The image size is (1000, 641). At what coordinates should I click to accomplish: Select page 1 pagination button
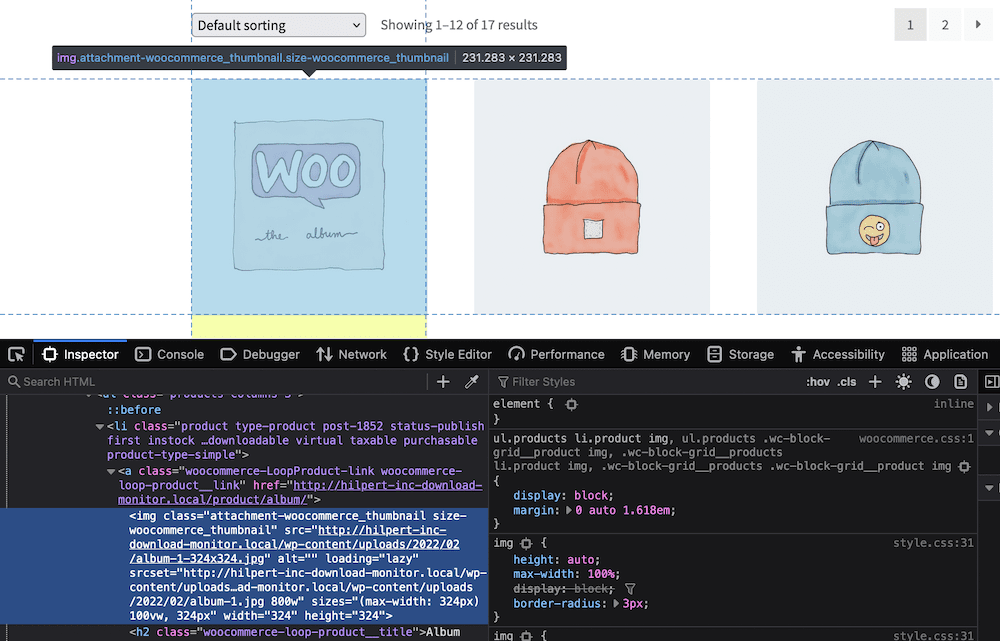tap(910, 25)
